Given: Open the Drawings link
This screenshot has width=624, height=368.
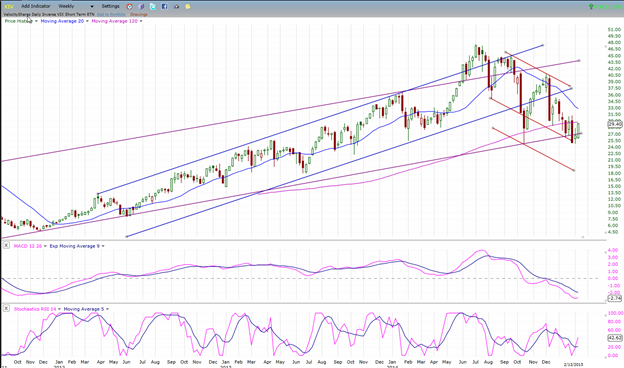Looking at the screenshot, I should coord(139,14).
